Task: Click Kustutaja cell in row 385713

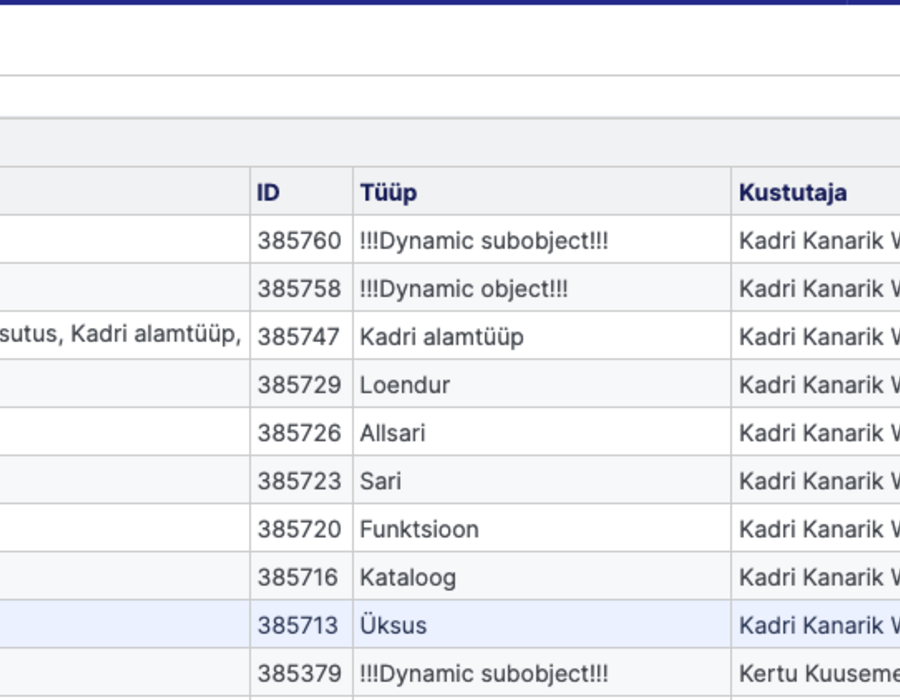Action: click(816, 625)
